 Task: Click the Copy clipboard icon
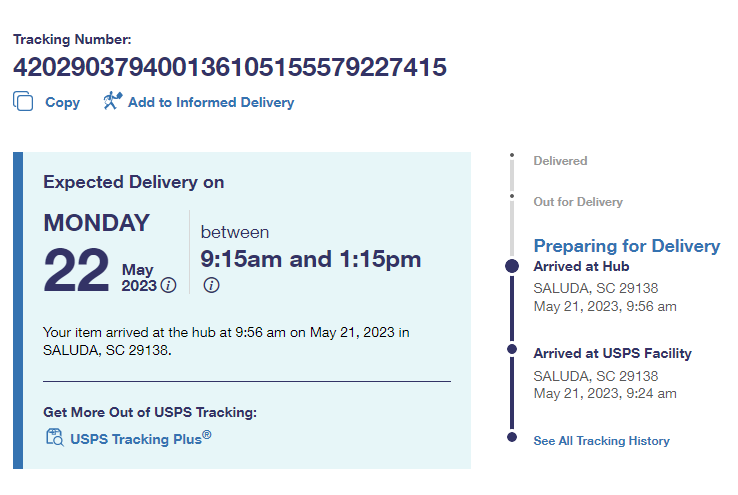click(x=23, y=101)
